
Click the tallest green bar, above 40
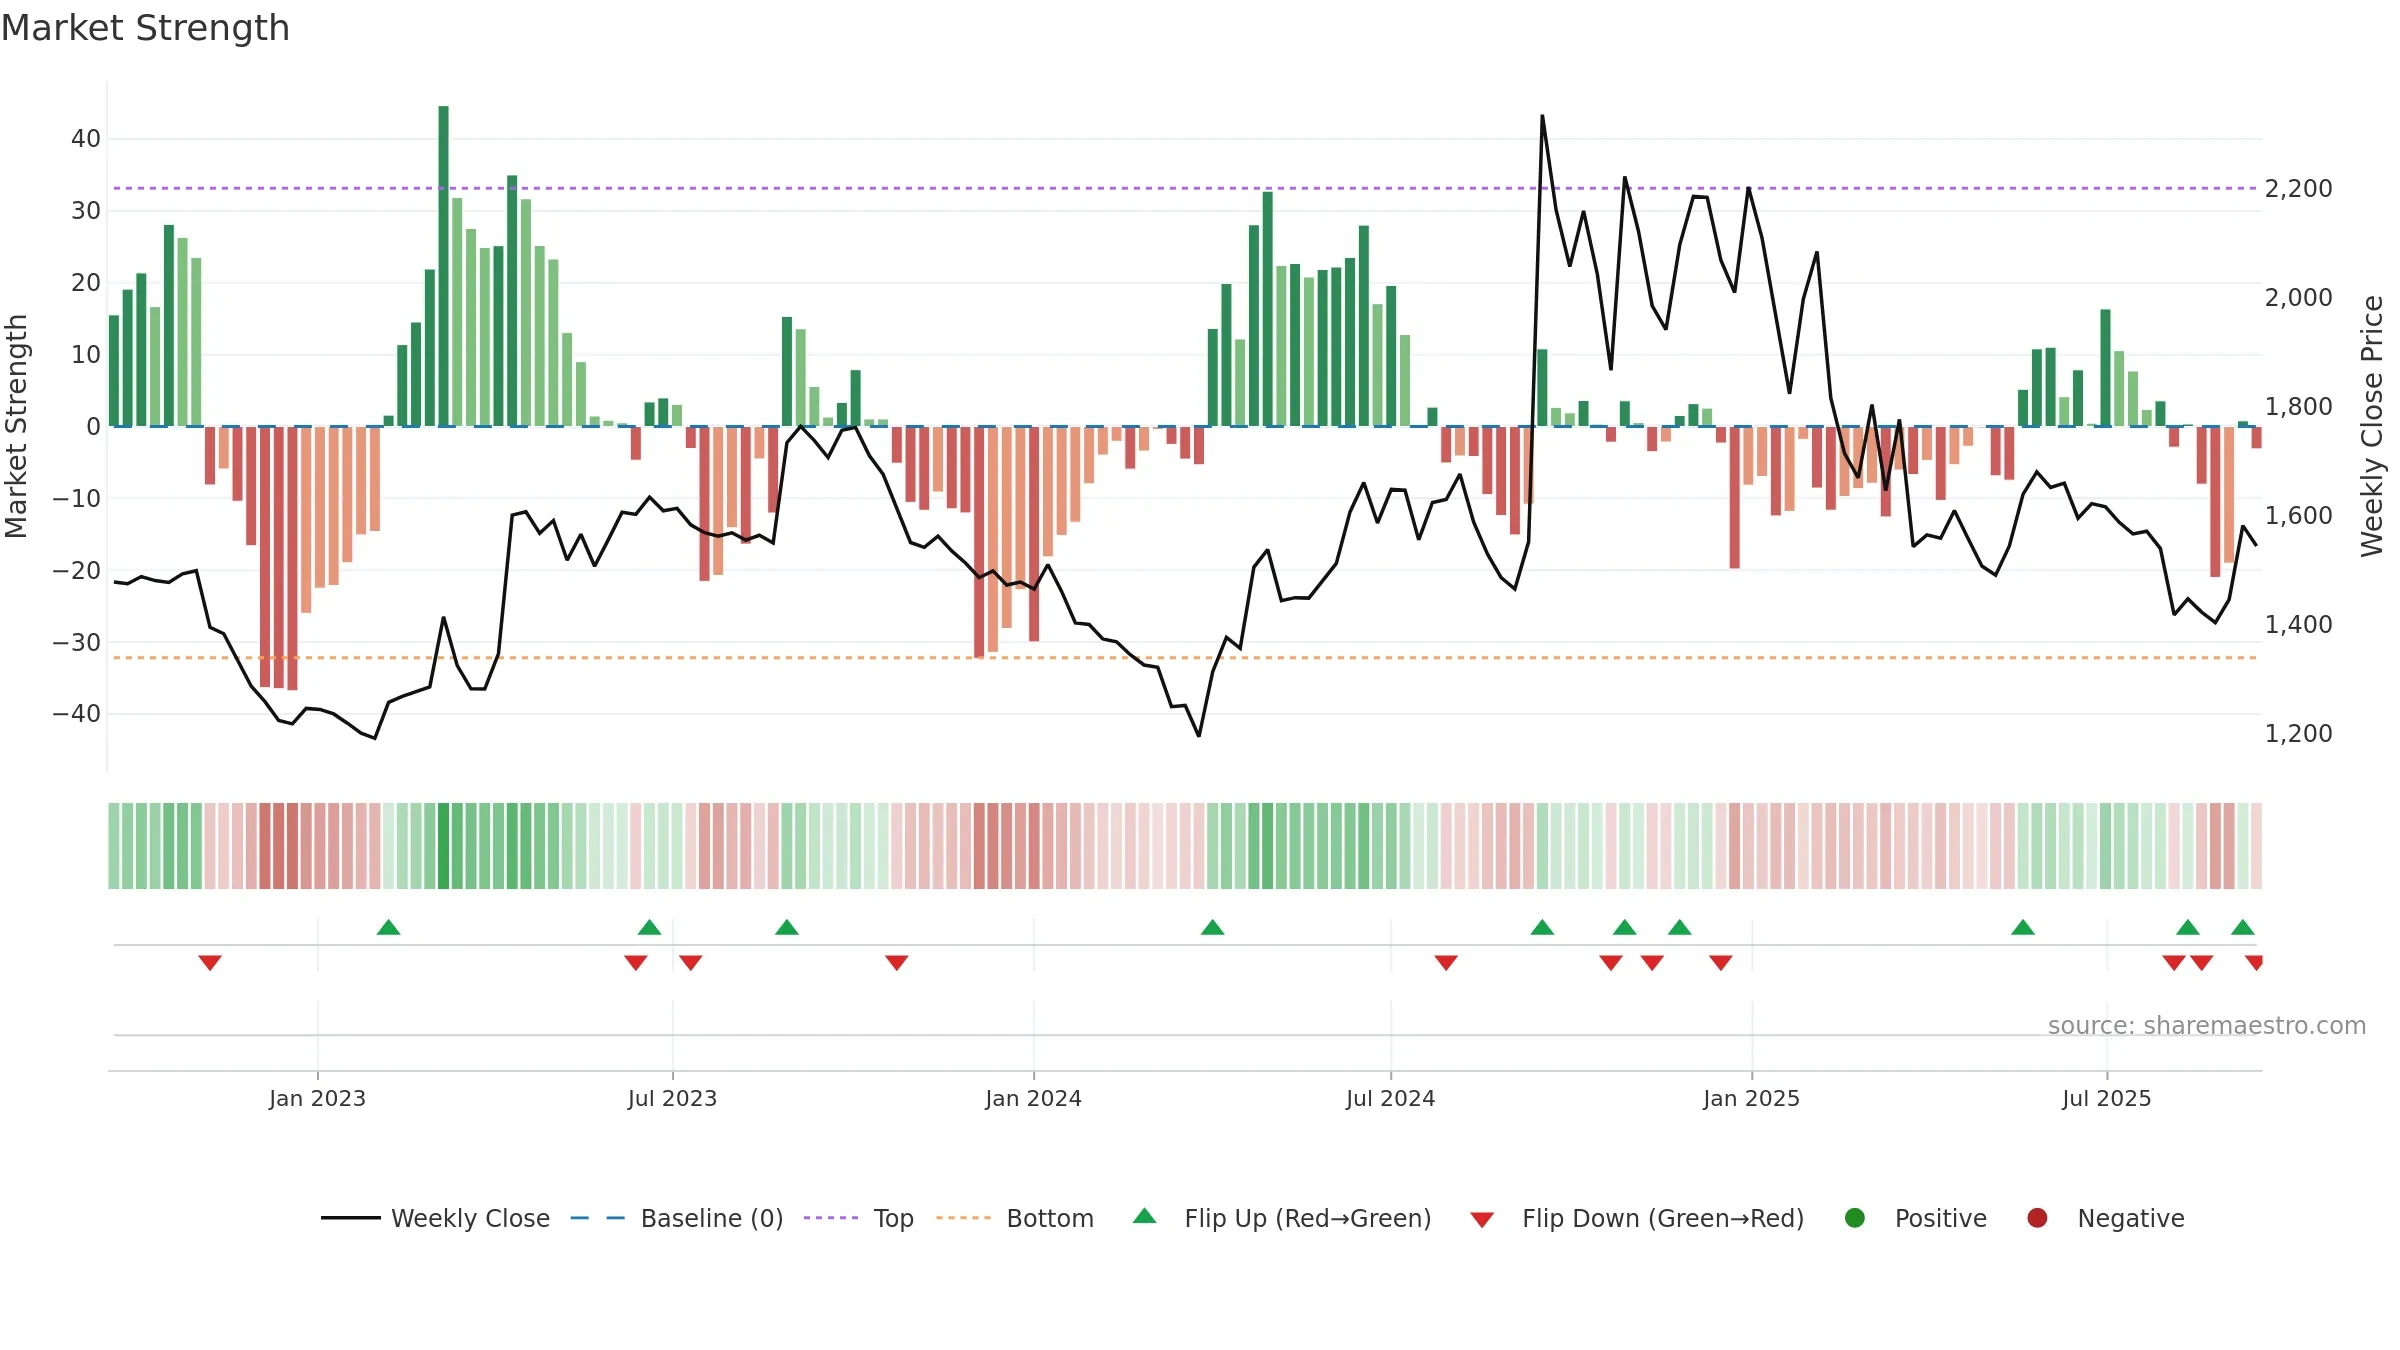coord(443,266)
